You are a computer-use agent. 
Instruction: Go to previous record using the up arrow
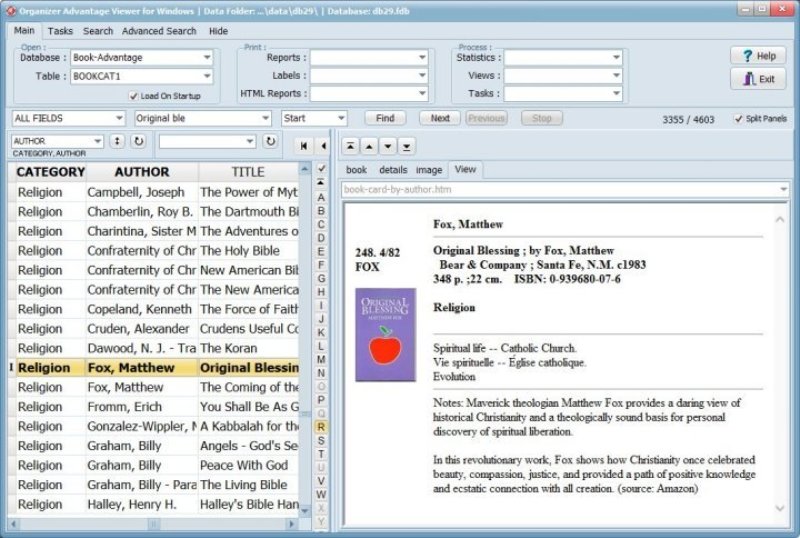click(369, 146)
